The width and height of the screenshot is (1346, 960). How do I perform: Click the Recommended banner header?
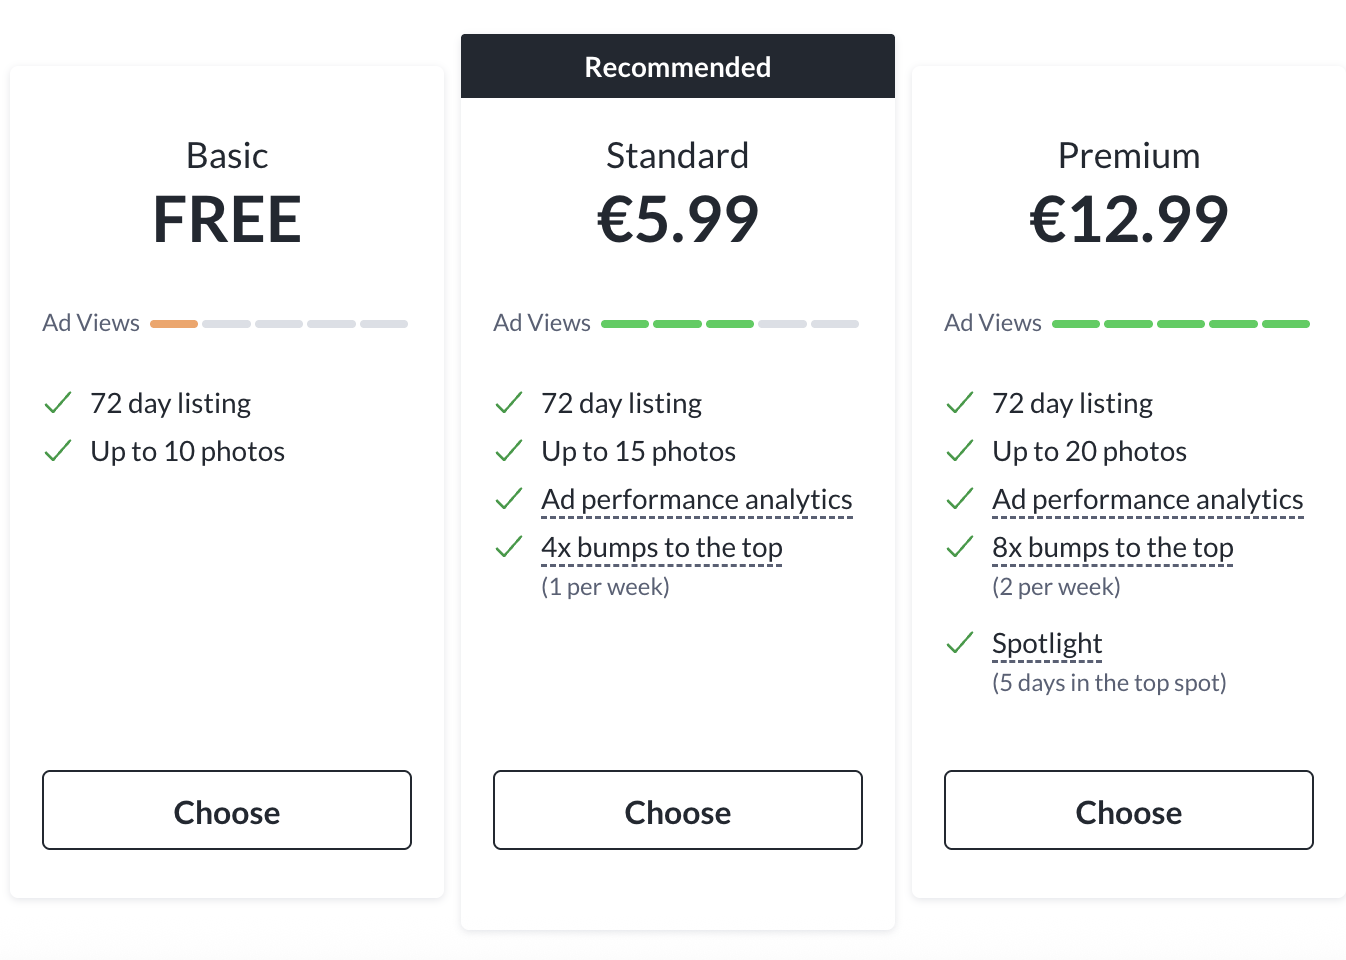pos(678,67)
